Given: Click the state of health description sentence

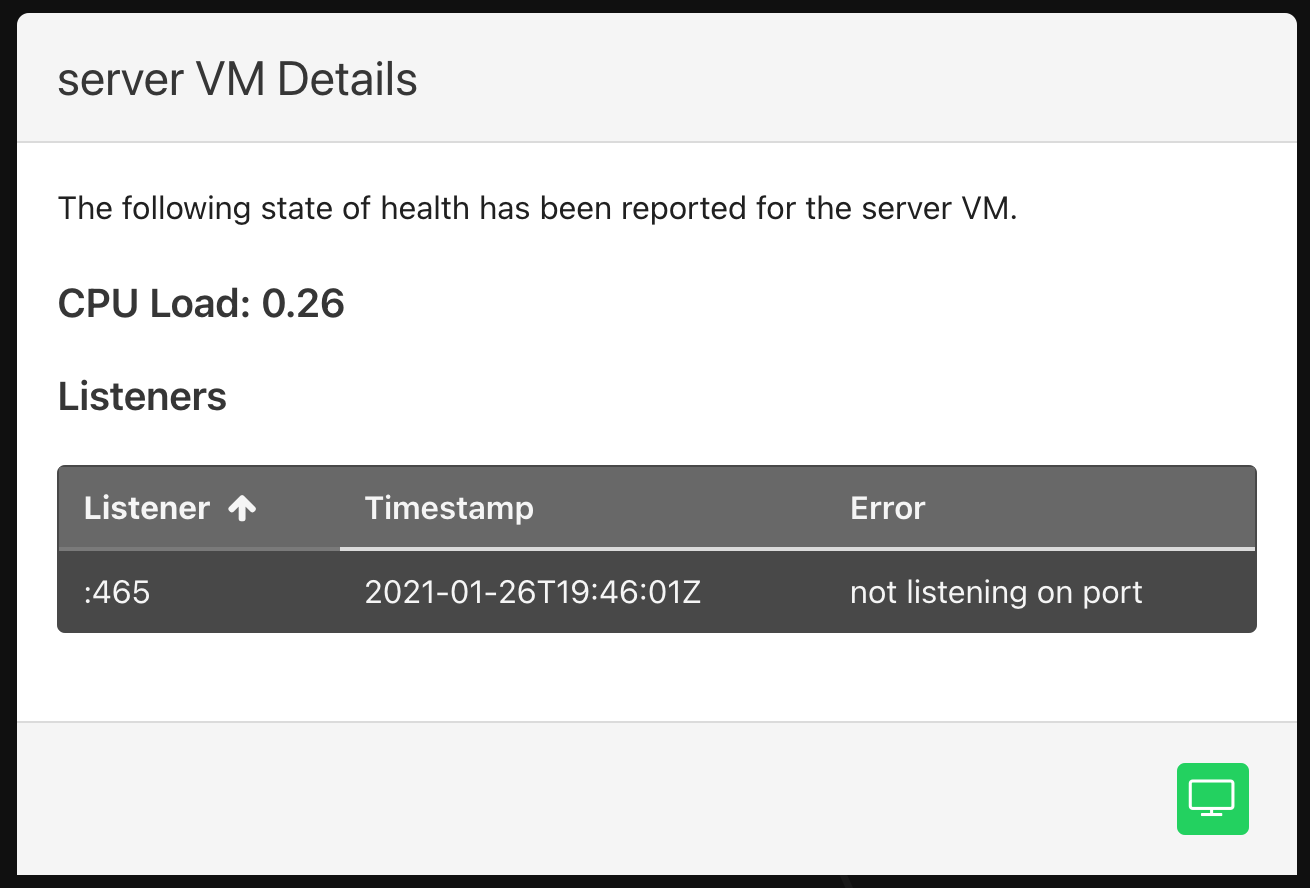Looking at the screenshot, I should [537, 209].
